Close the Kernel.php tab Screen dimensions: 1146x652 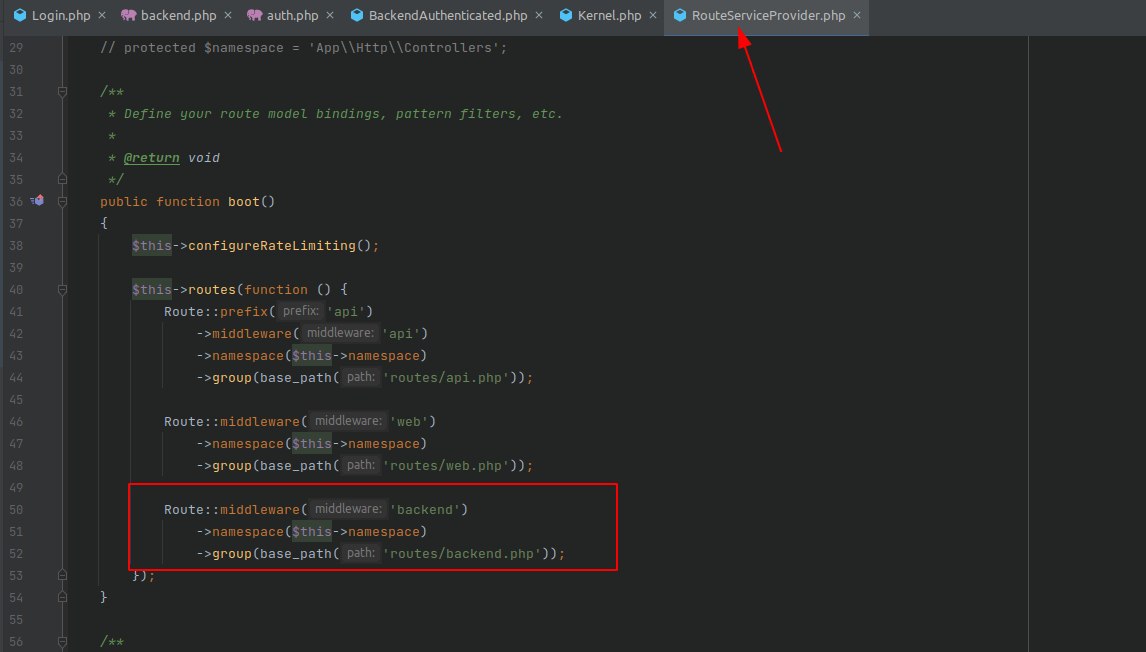pos(653,15)
